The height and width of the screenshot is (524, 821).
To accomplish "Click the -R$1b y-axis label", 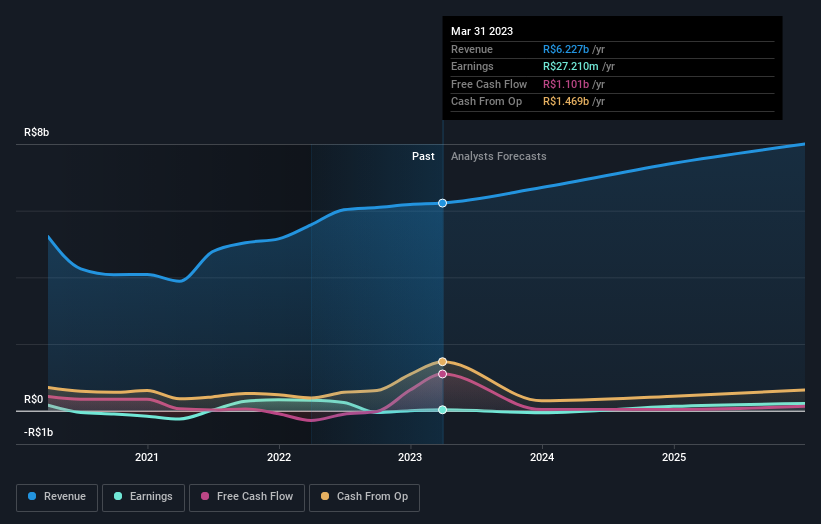I will (x=39, y=432).
